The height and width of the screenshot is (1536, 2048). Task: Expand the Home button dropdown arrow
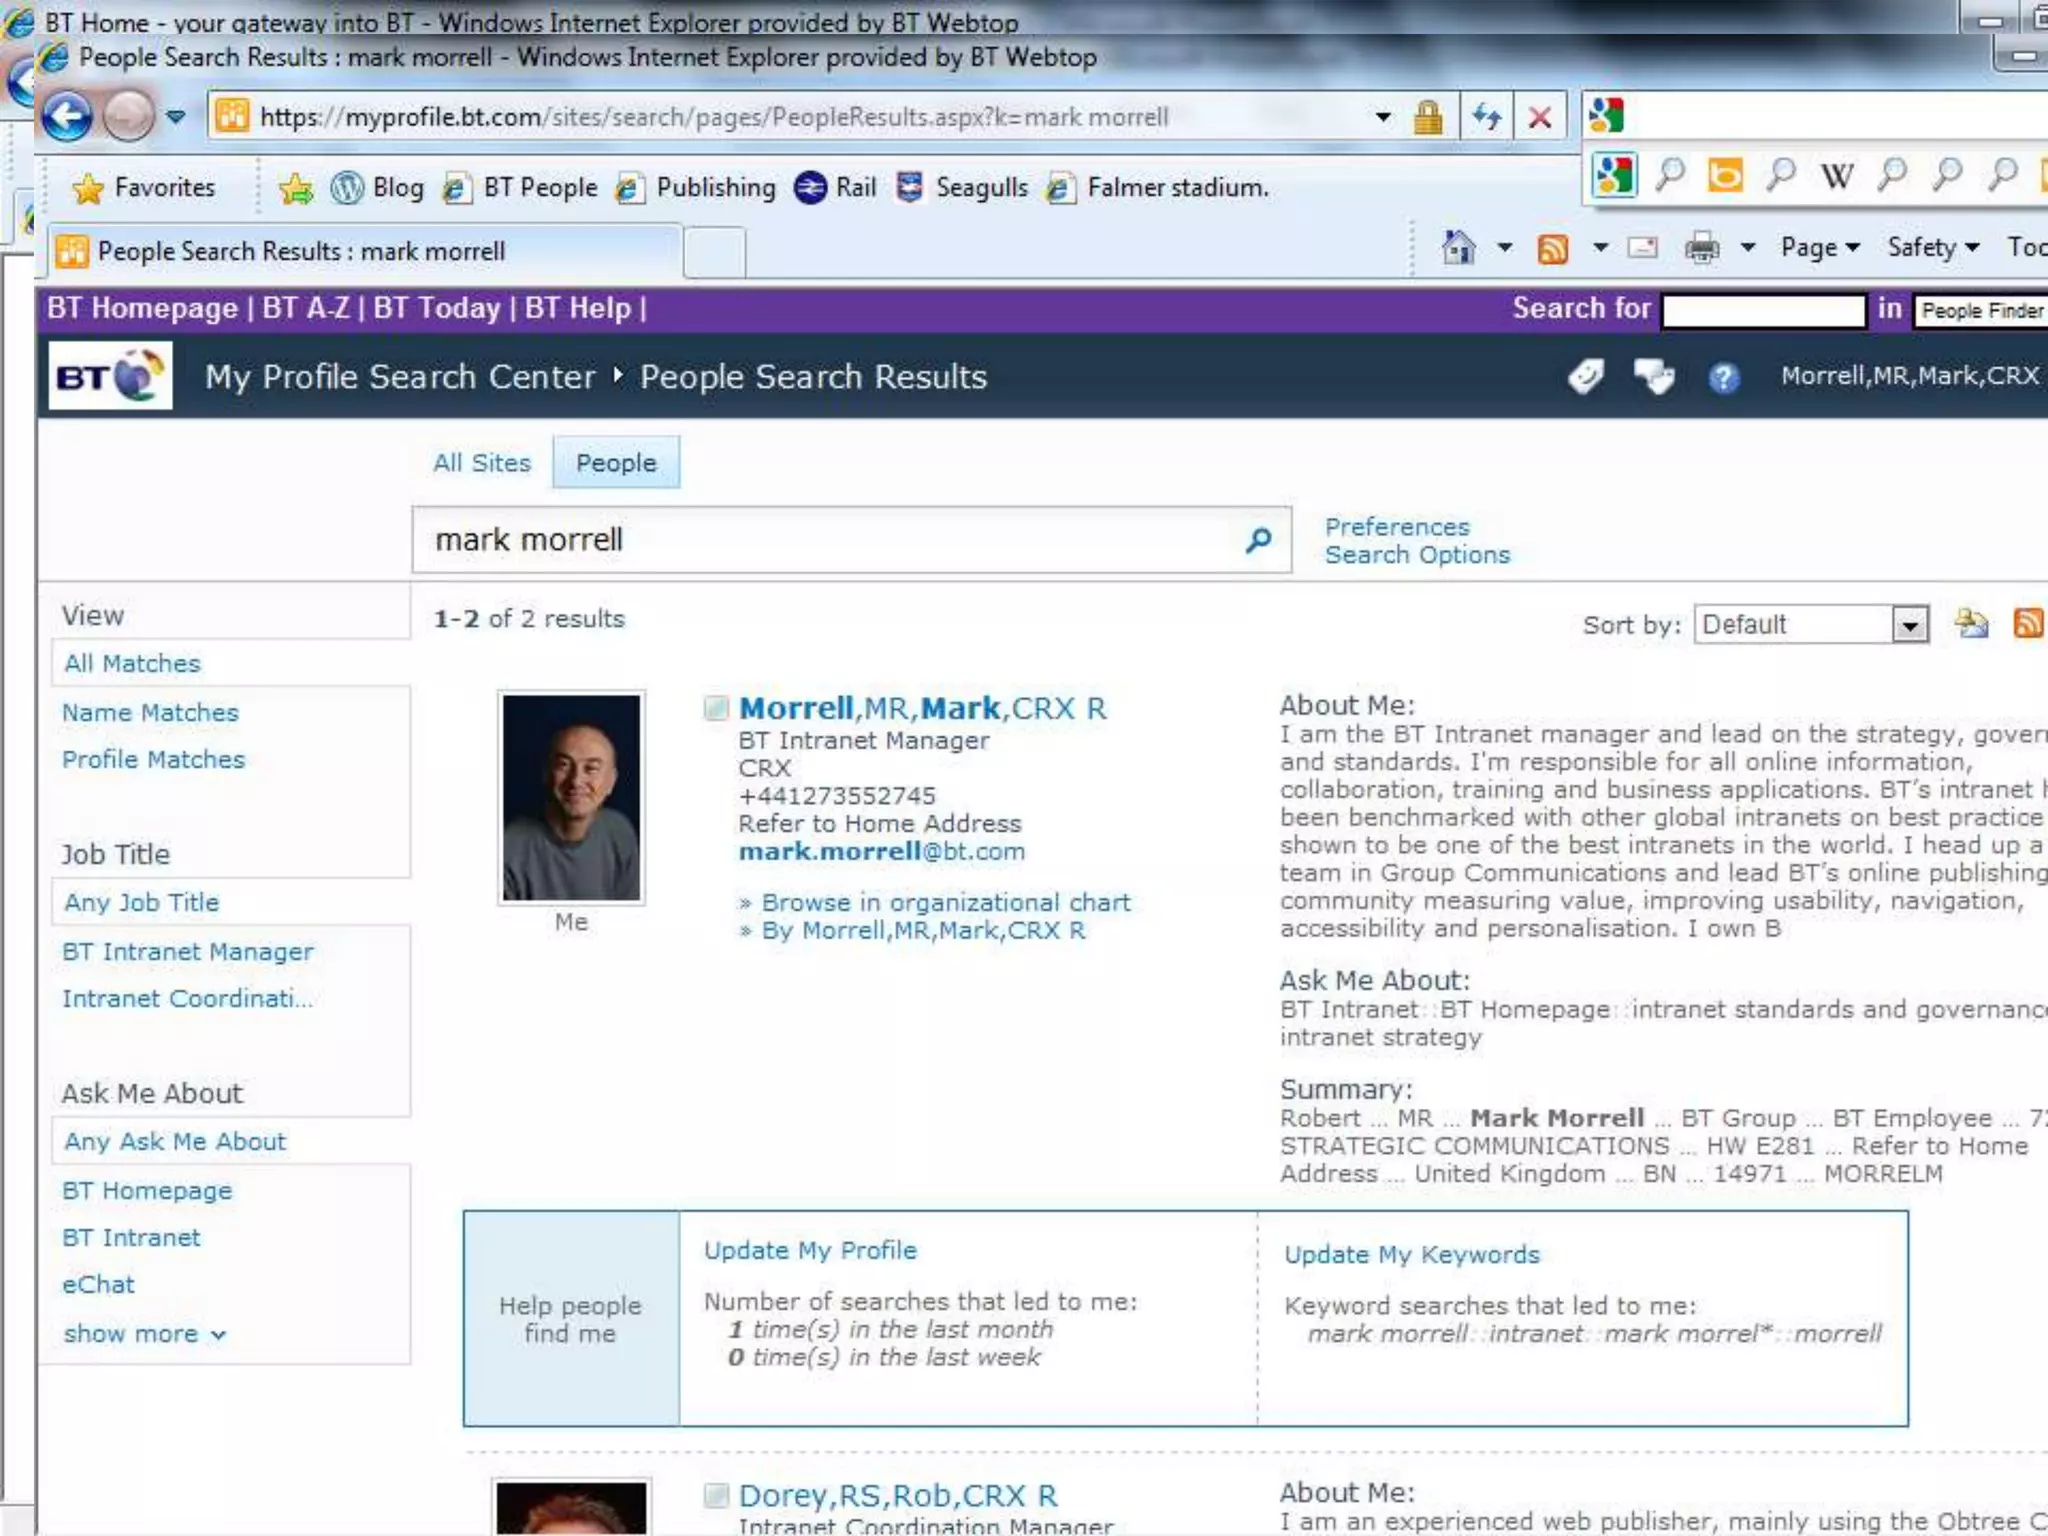click(1504, 247)
